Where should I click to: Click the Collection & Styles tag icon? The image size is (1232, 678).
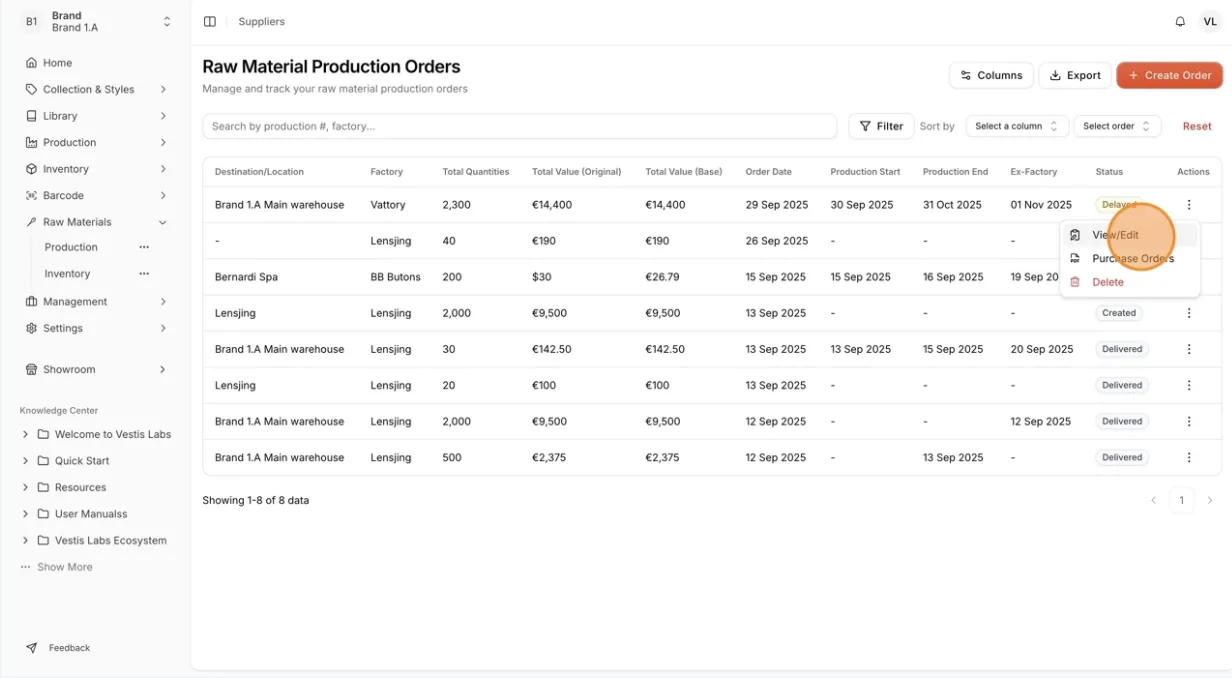click(x=31, y=89)
